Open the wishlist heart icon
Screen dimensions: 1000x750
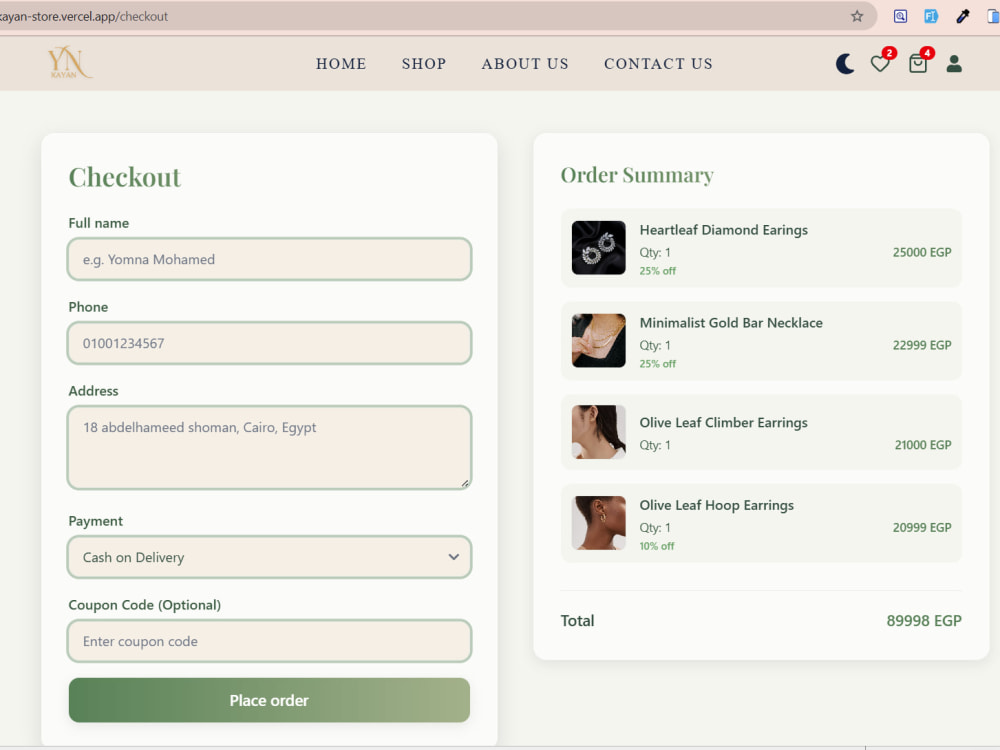click(x=881, y=64)
